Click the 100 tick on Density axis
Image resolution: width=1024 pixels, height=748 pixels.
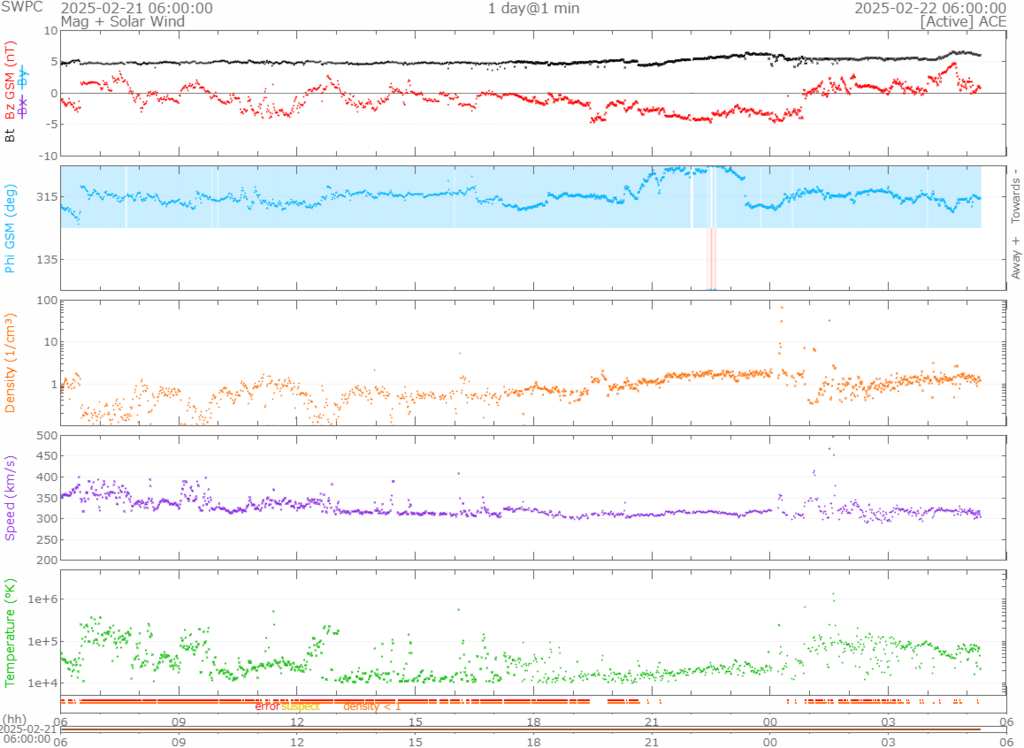tap(48, 301)
